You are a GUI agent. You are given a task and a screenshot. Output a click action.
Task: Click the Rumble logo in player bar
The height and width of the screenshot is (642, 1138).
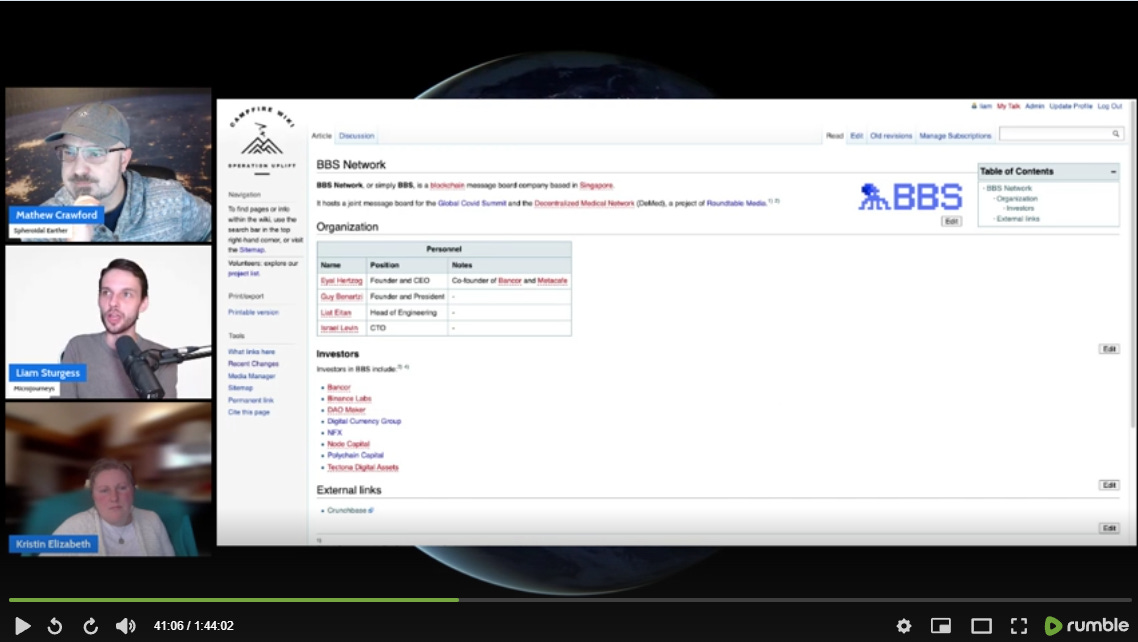click(x=1086, y=625)
